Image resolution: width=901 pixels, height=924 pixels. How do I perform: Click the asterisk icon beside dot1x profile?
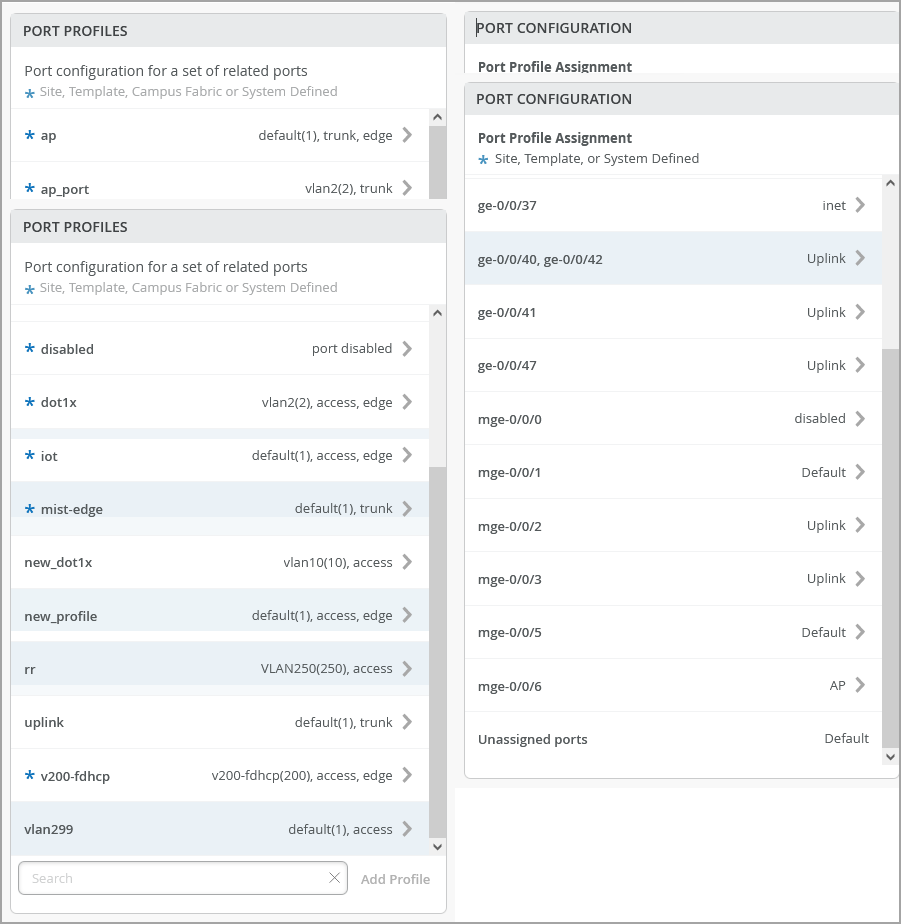pos(30,402)
